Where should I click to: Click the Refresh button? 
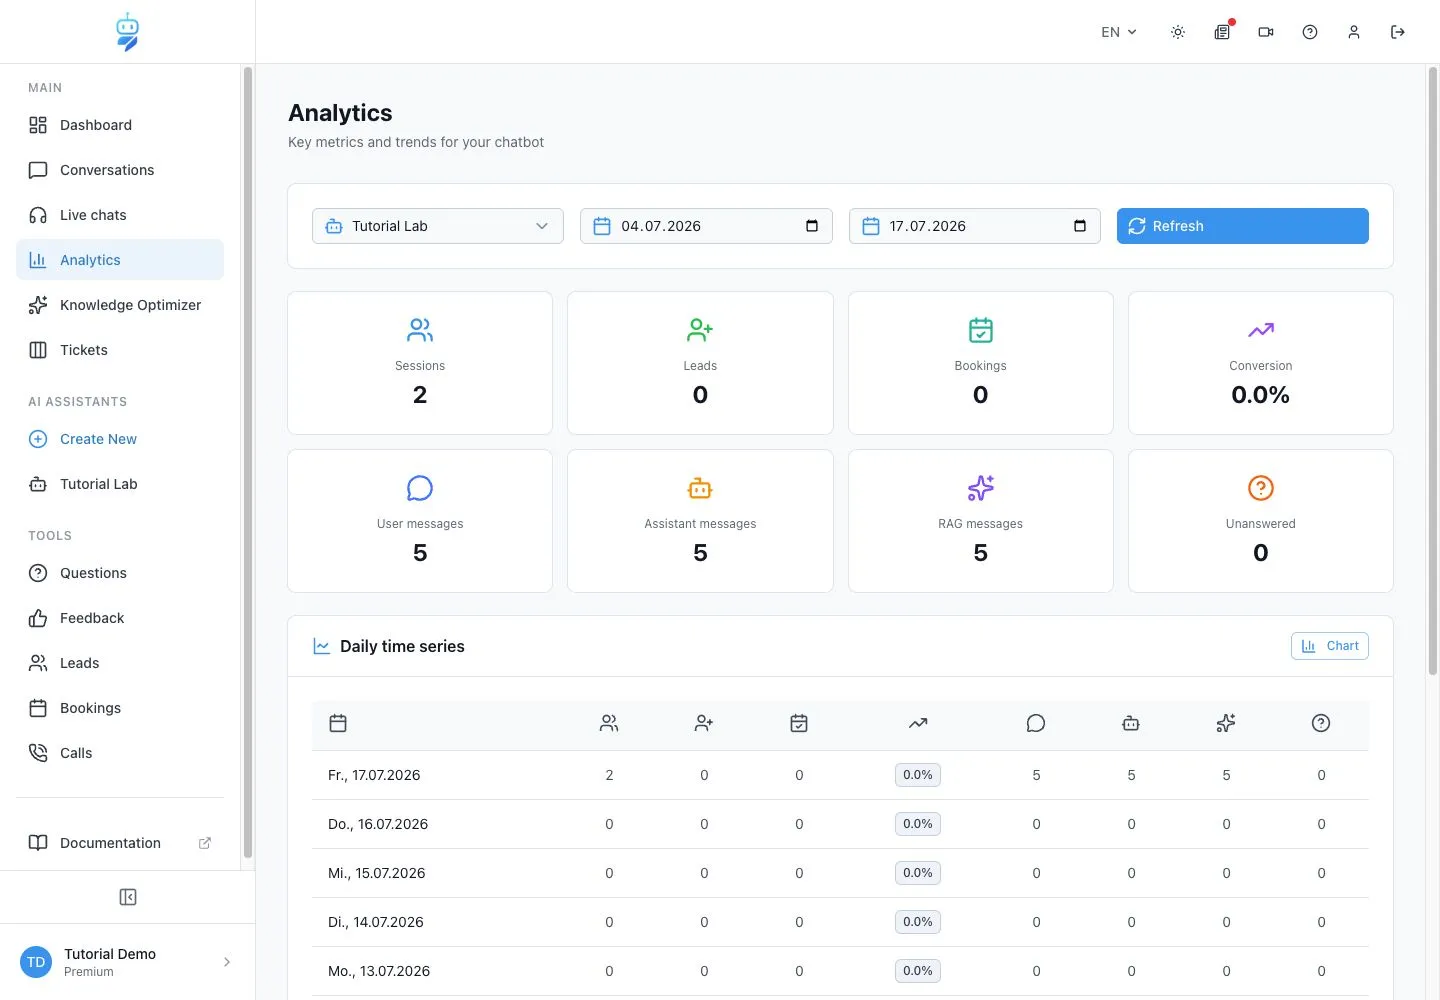click(x=1242, y=226)
